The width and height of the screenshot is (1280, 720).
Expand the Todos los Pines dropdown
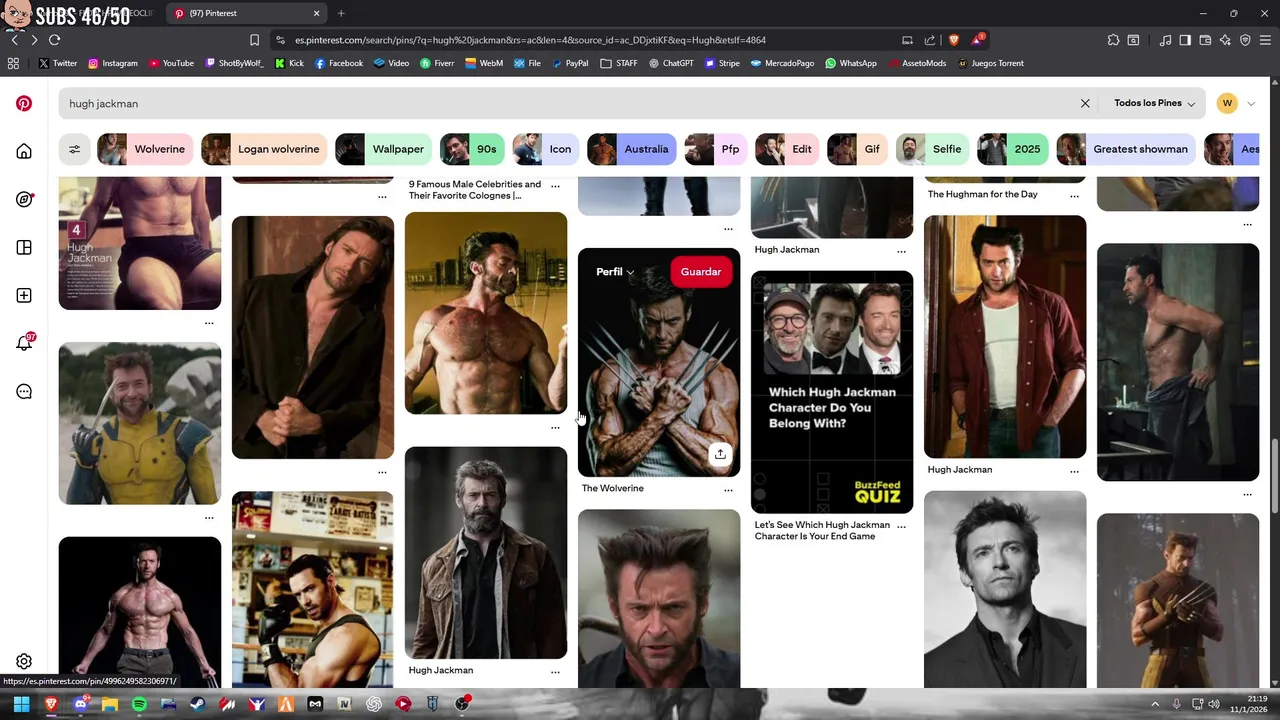[1154, 103]
